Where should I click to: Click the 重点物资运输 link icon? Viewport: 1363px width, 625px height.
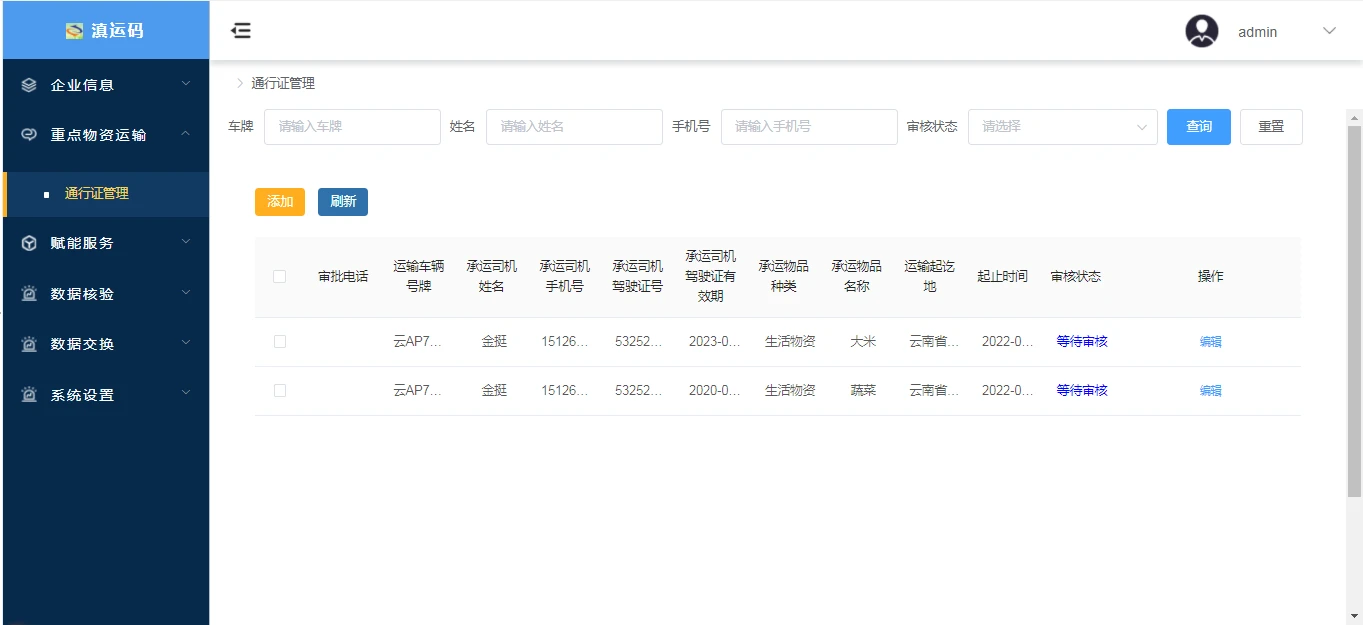(29, 135)
